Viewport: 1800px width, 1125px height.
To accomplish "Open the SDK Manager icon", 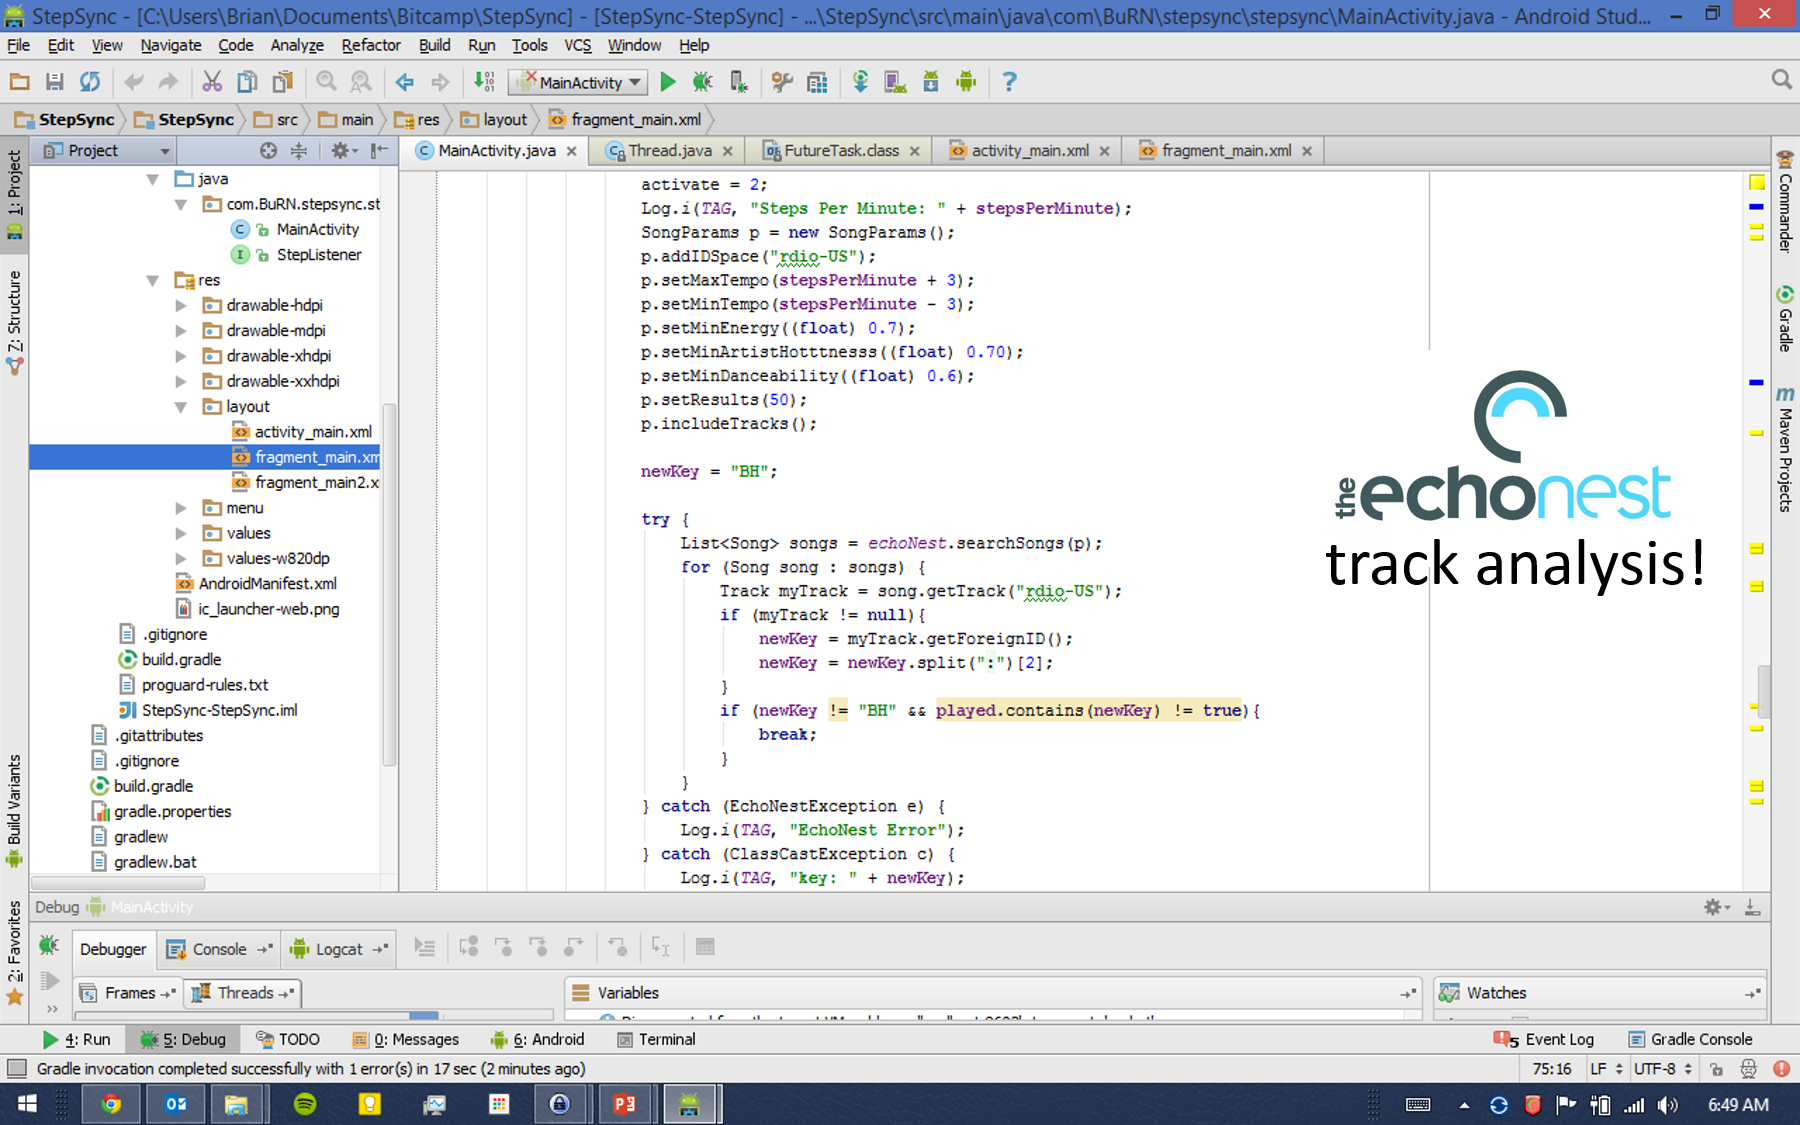I will point(931,82).
